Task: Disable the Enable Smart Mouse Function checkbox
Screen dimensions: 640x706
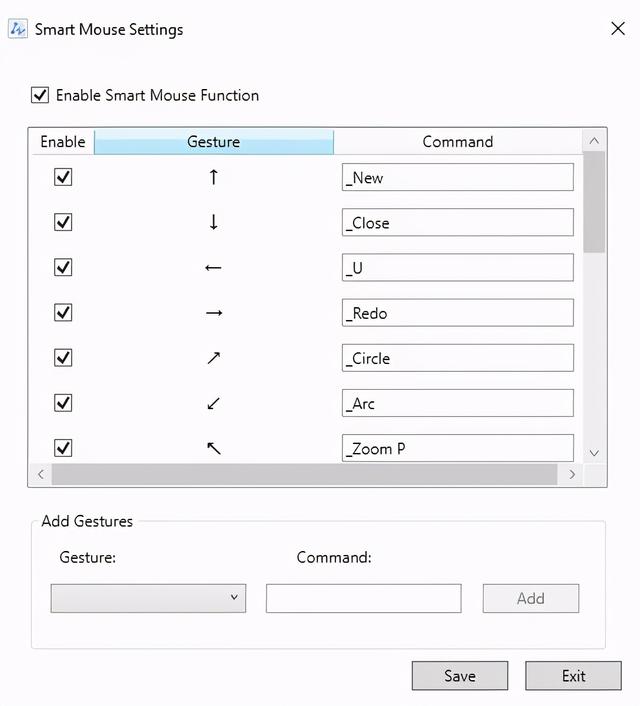Action: pos(40,95)
